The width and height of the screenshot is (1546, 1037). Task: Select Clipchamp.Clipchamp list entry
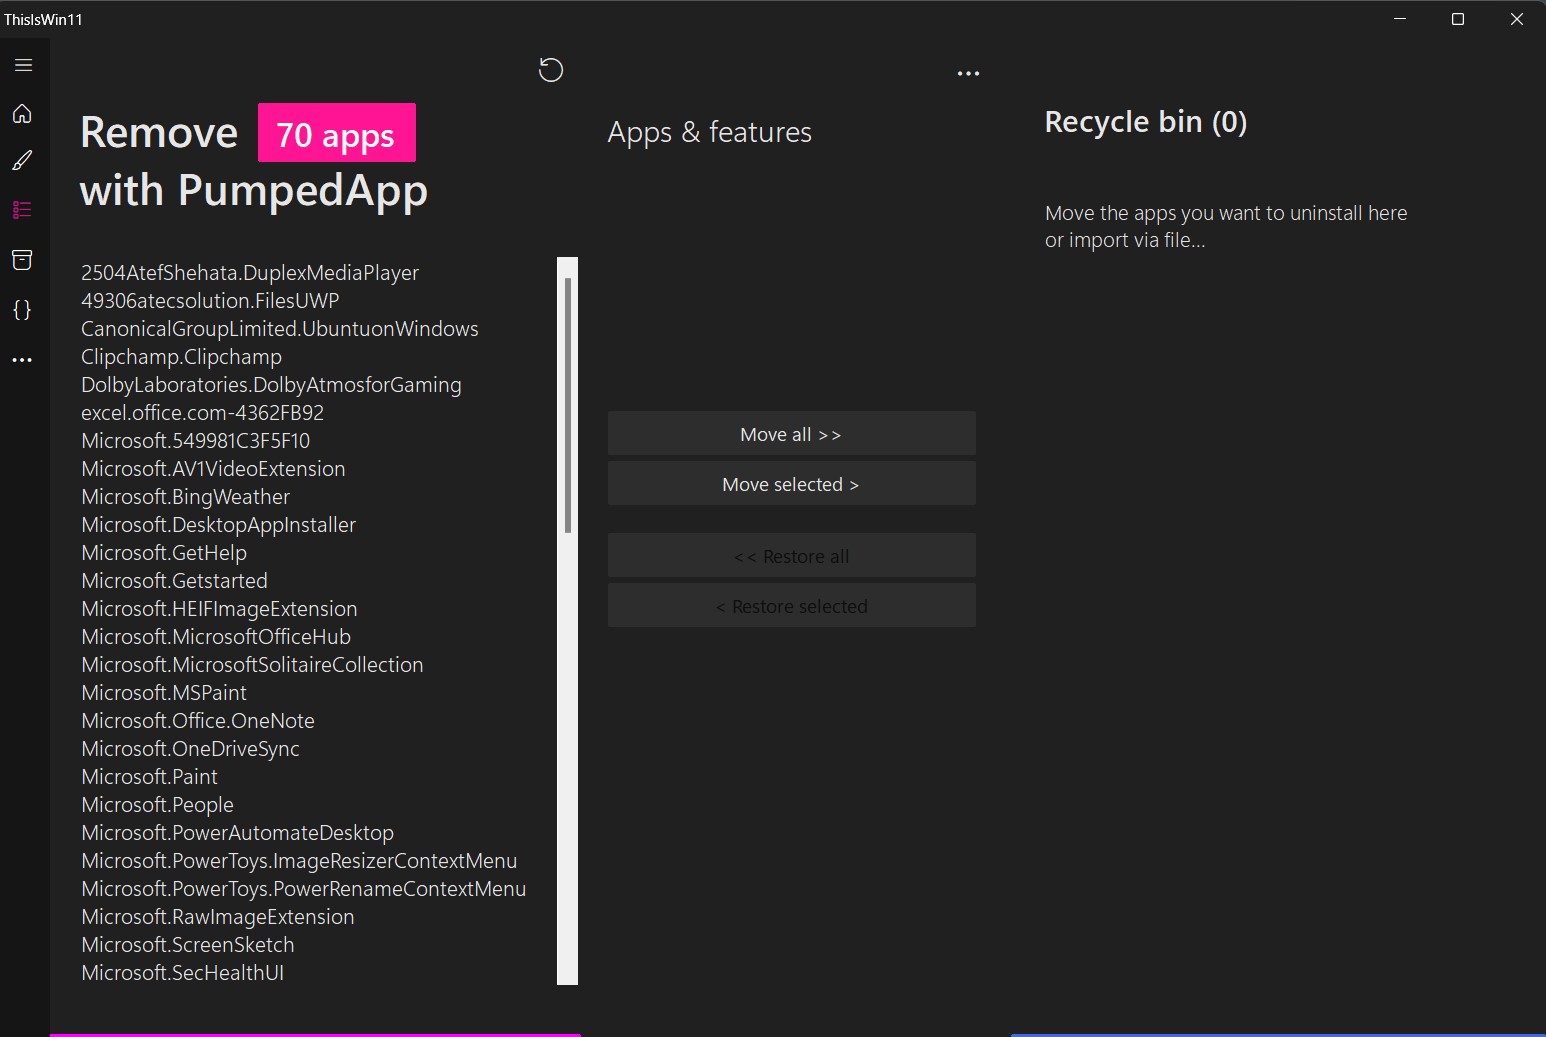coord(181,357)
